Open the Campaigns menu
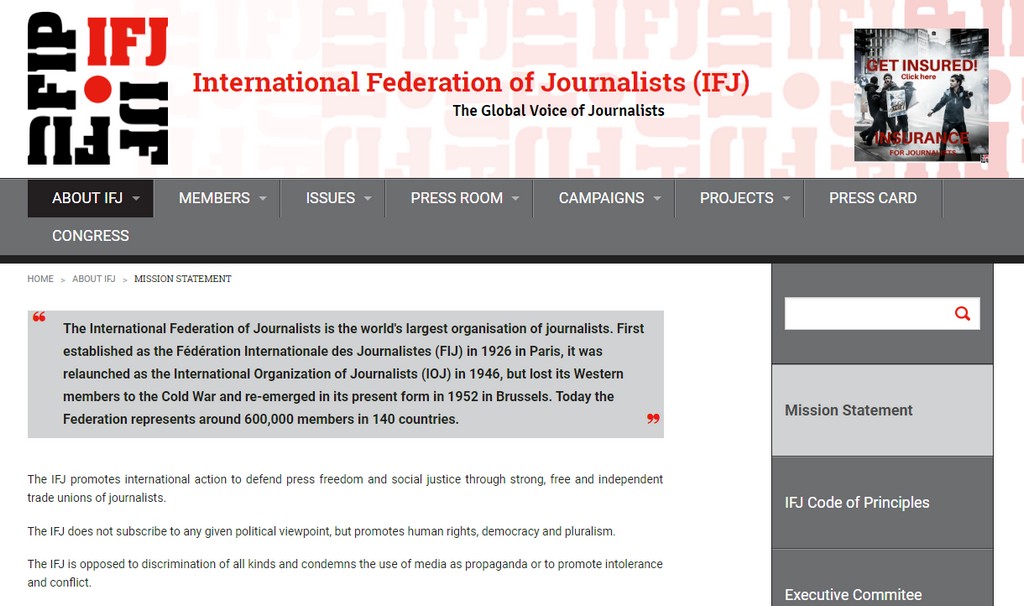This screenshot has height=606, width=1024. pyautogui.click(x=604, y=198)
